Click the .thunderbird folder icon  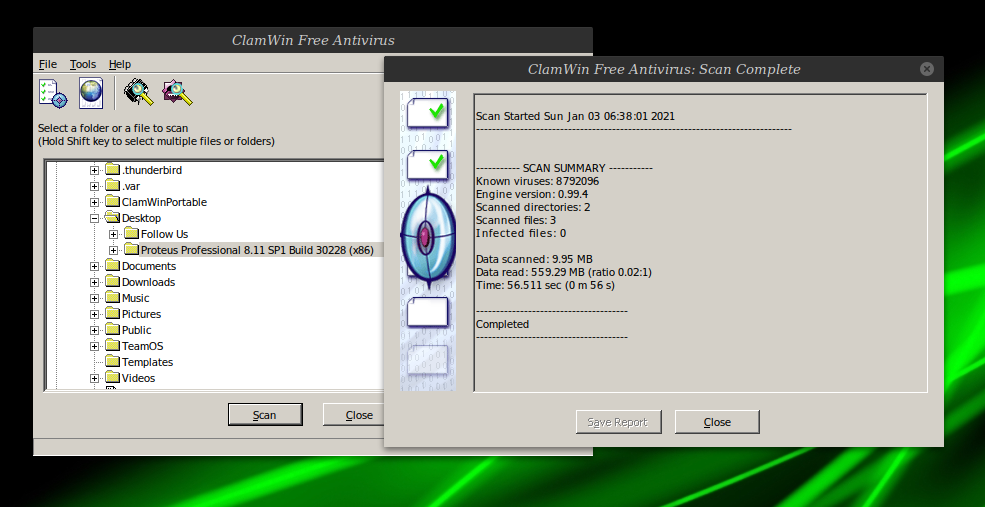[x=112, y=169]
